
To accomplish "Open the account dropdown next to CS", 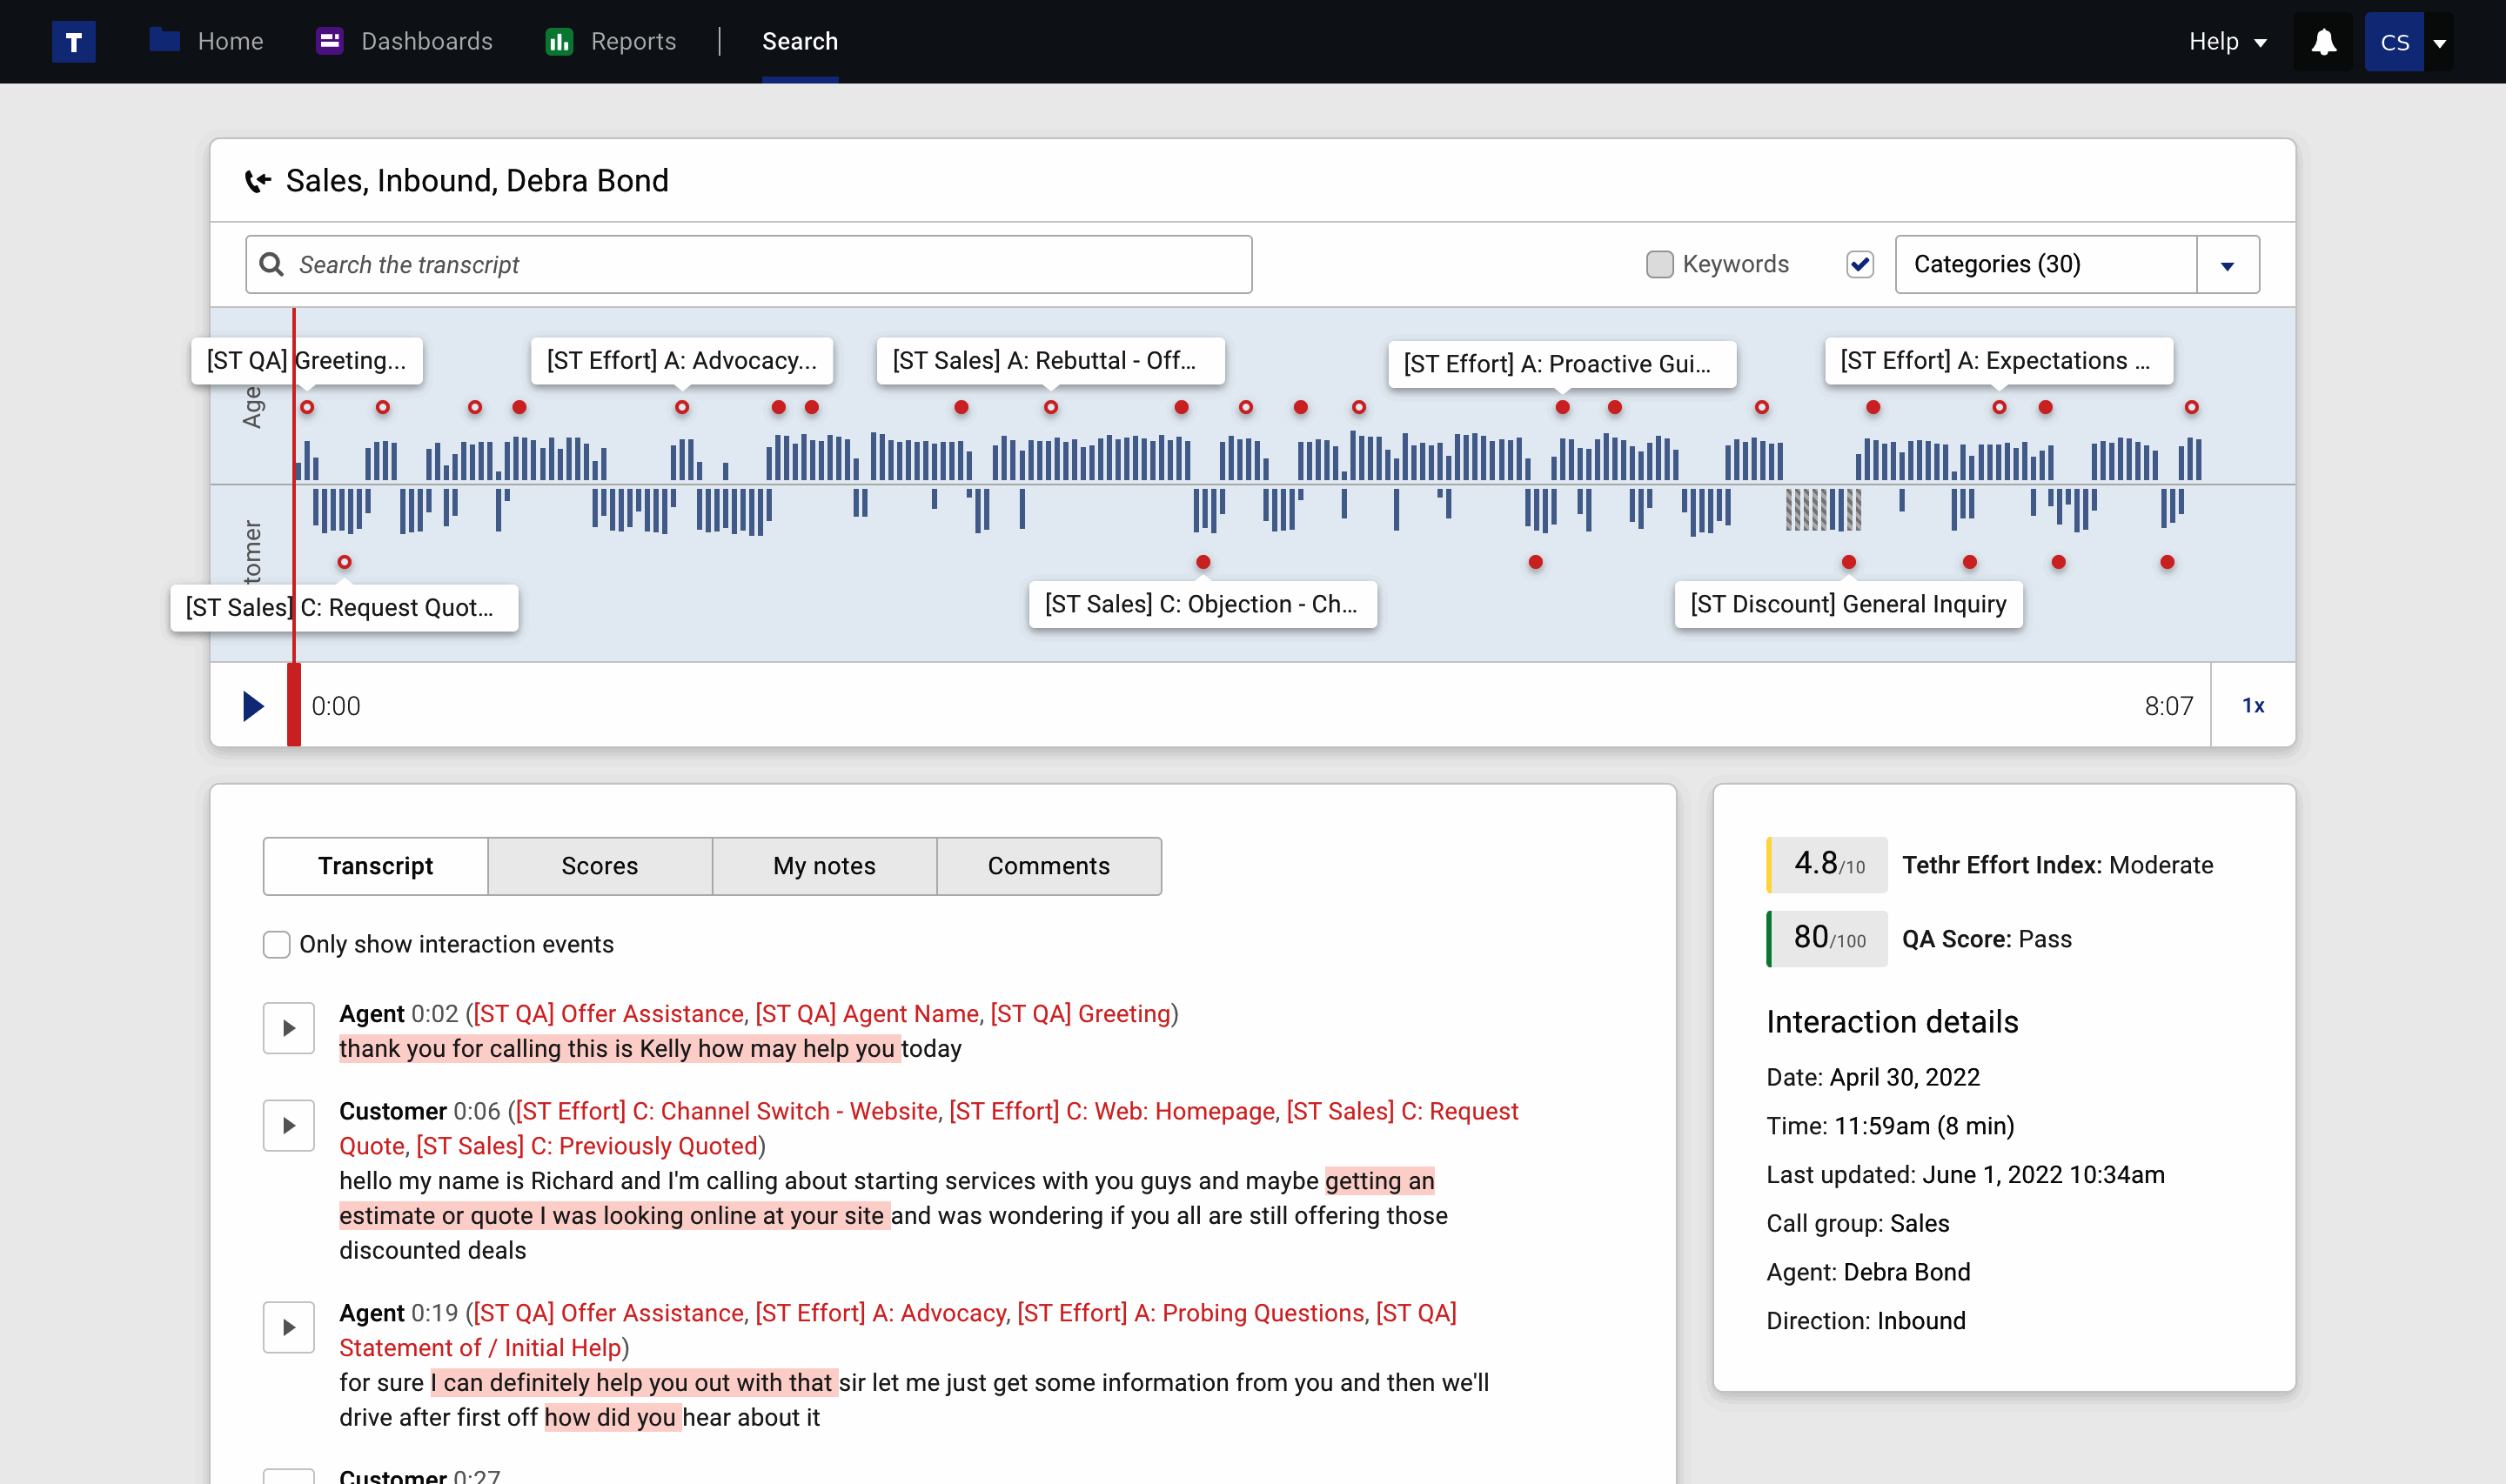I will [x=2442, y=41].
